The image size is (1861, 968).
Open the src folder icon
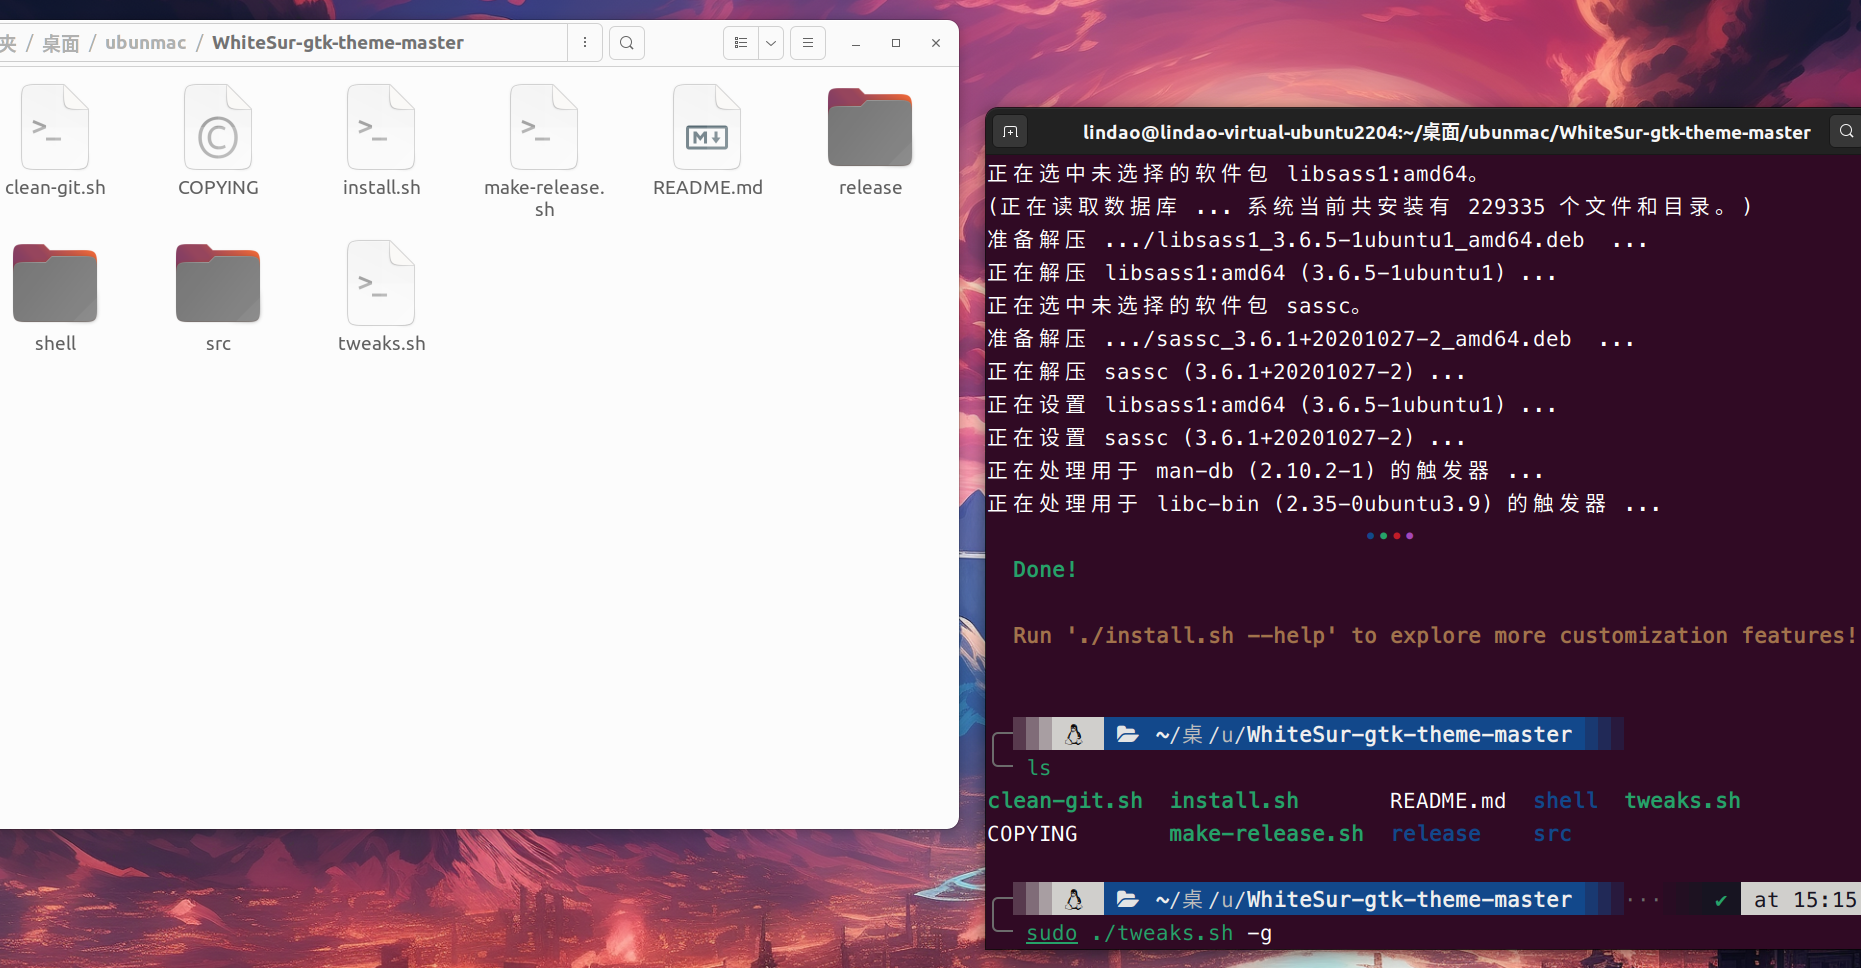[218, 283]
